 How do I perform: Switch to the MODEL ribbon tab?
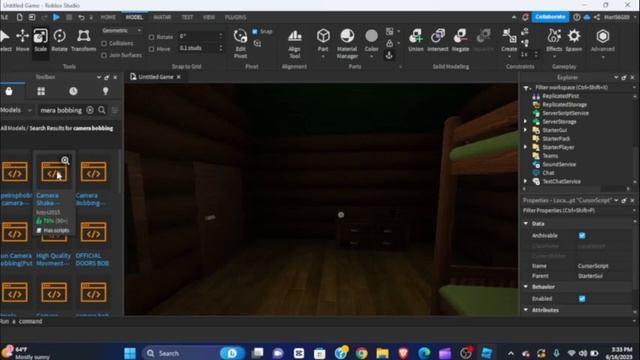134,17
